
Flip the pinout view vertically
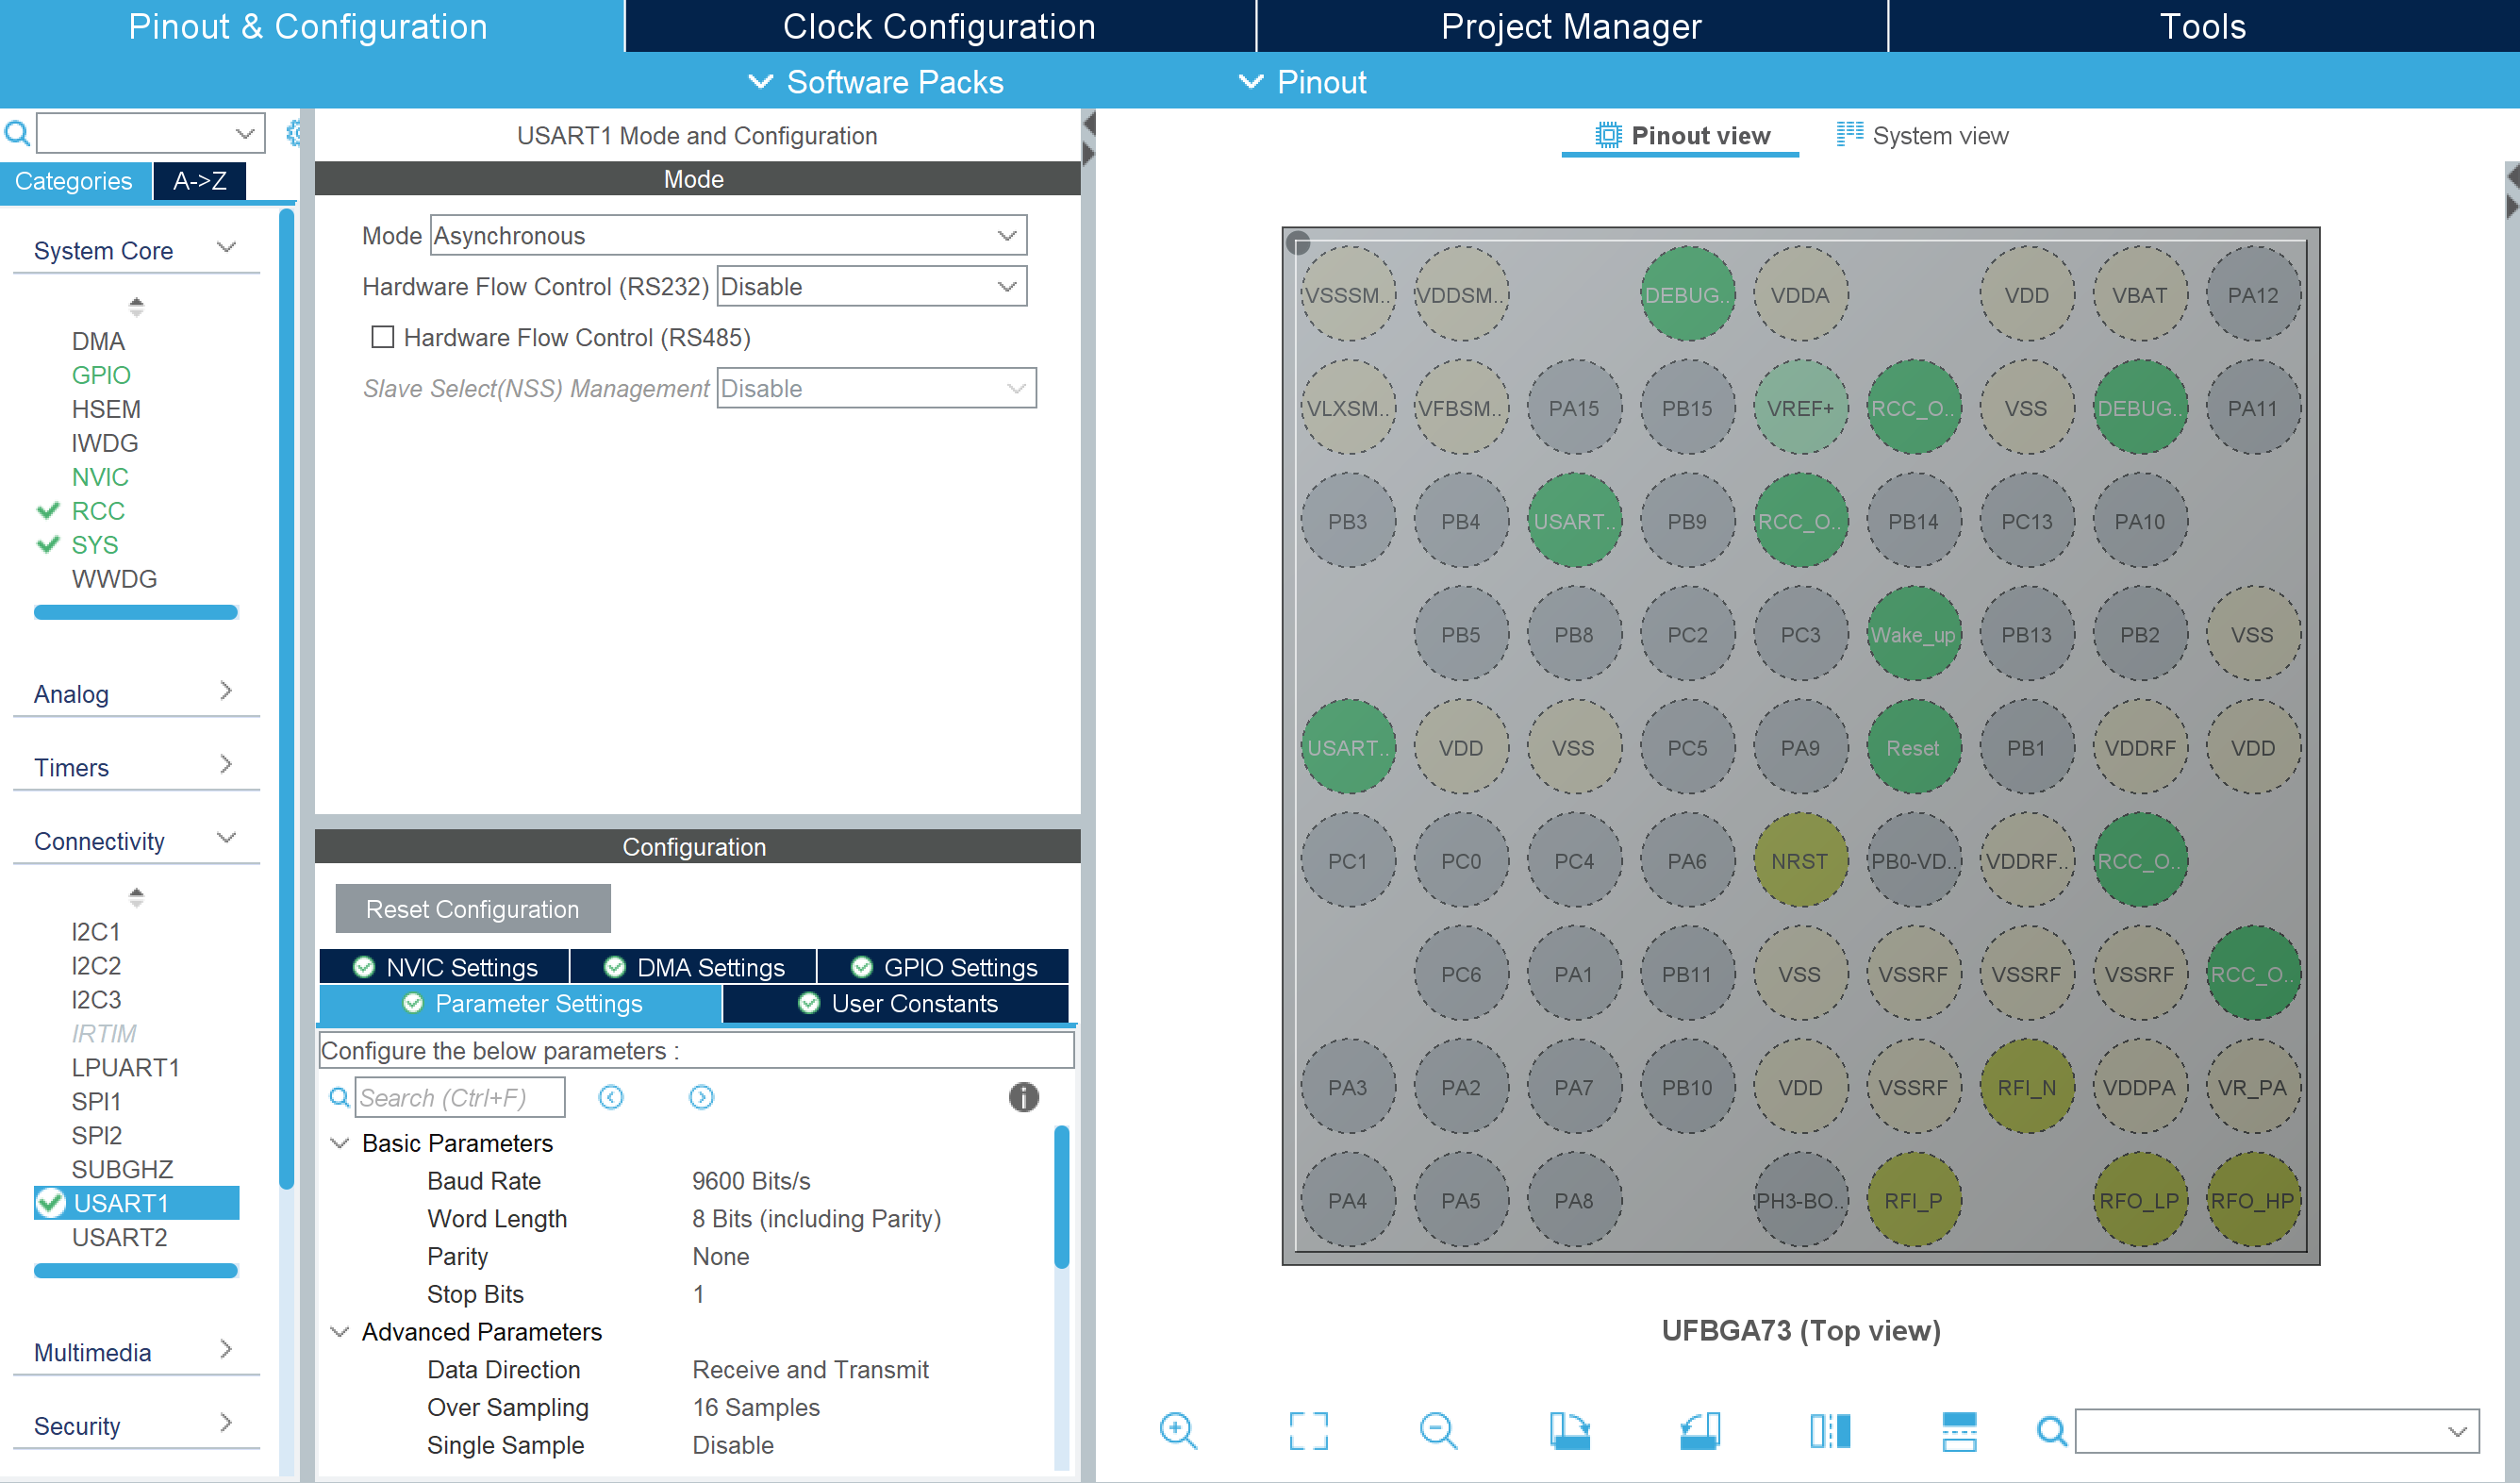(x=1959, y=1430)
